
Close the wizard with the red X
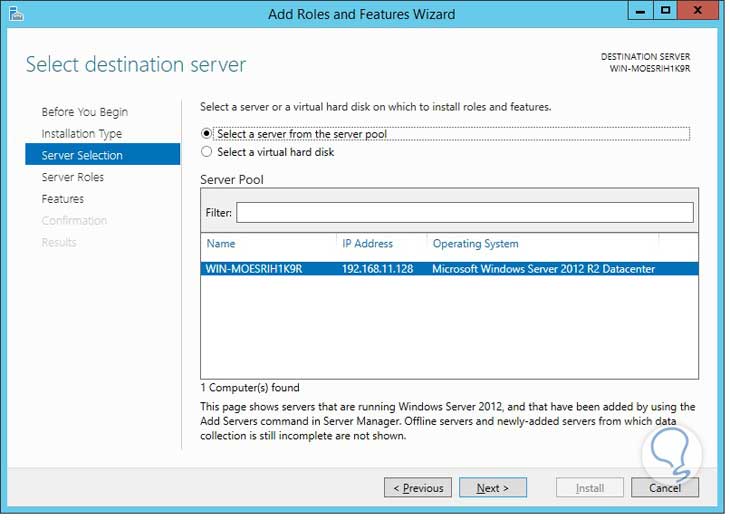[x=700, y=11]
